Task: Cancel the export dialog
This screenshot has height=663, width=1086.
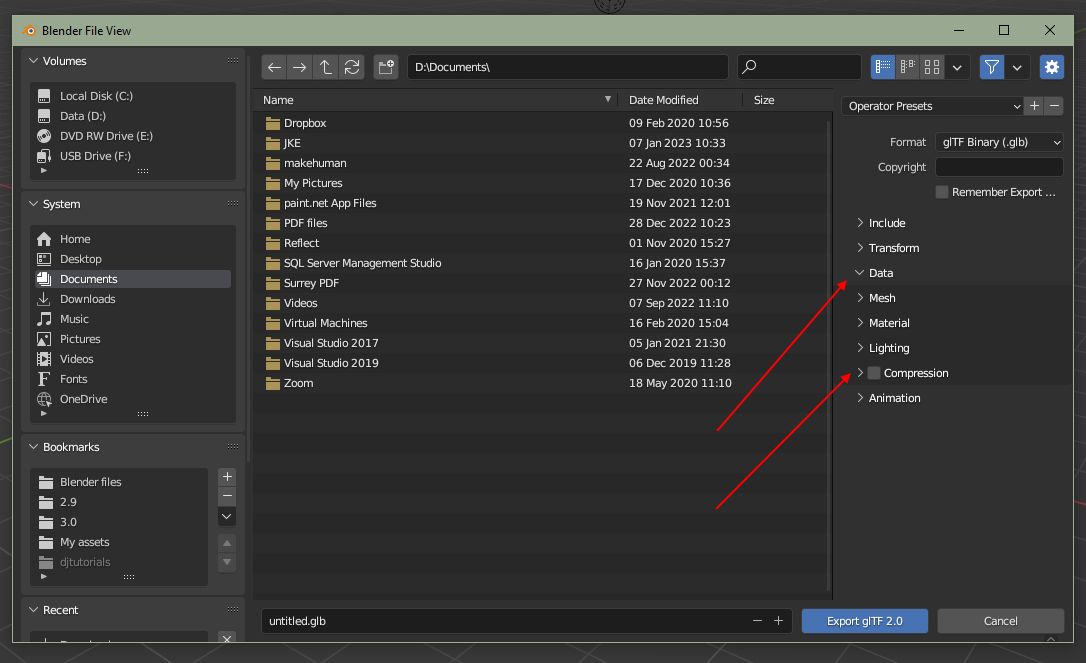Action: point(1000,621)
